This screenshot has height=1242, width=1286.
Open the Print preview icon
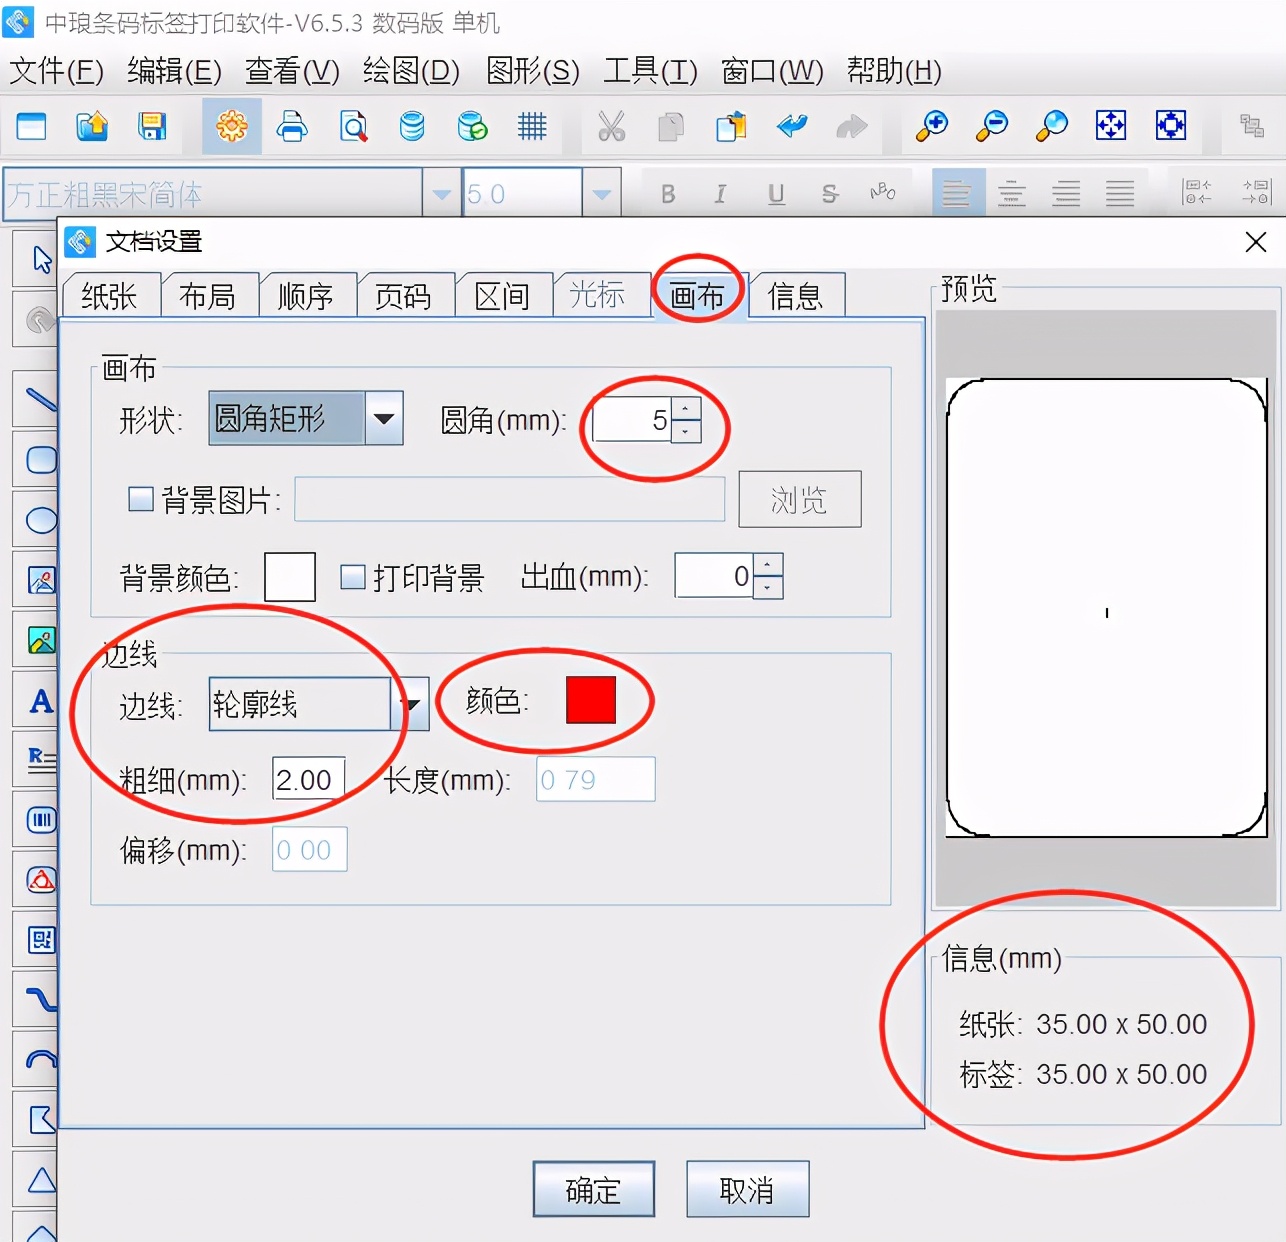[353, 126]
